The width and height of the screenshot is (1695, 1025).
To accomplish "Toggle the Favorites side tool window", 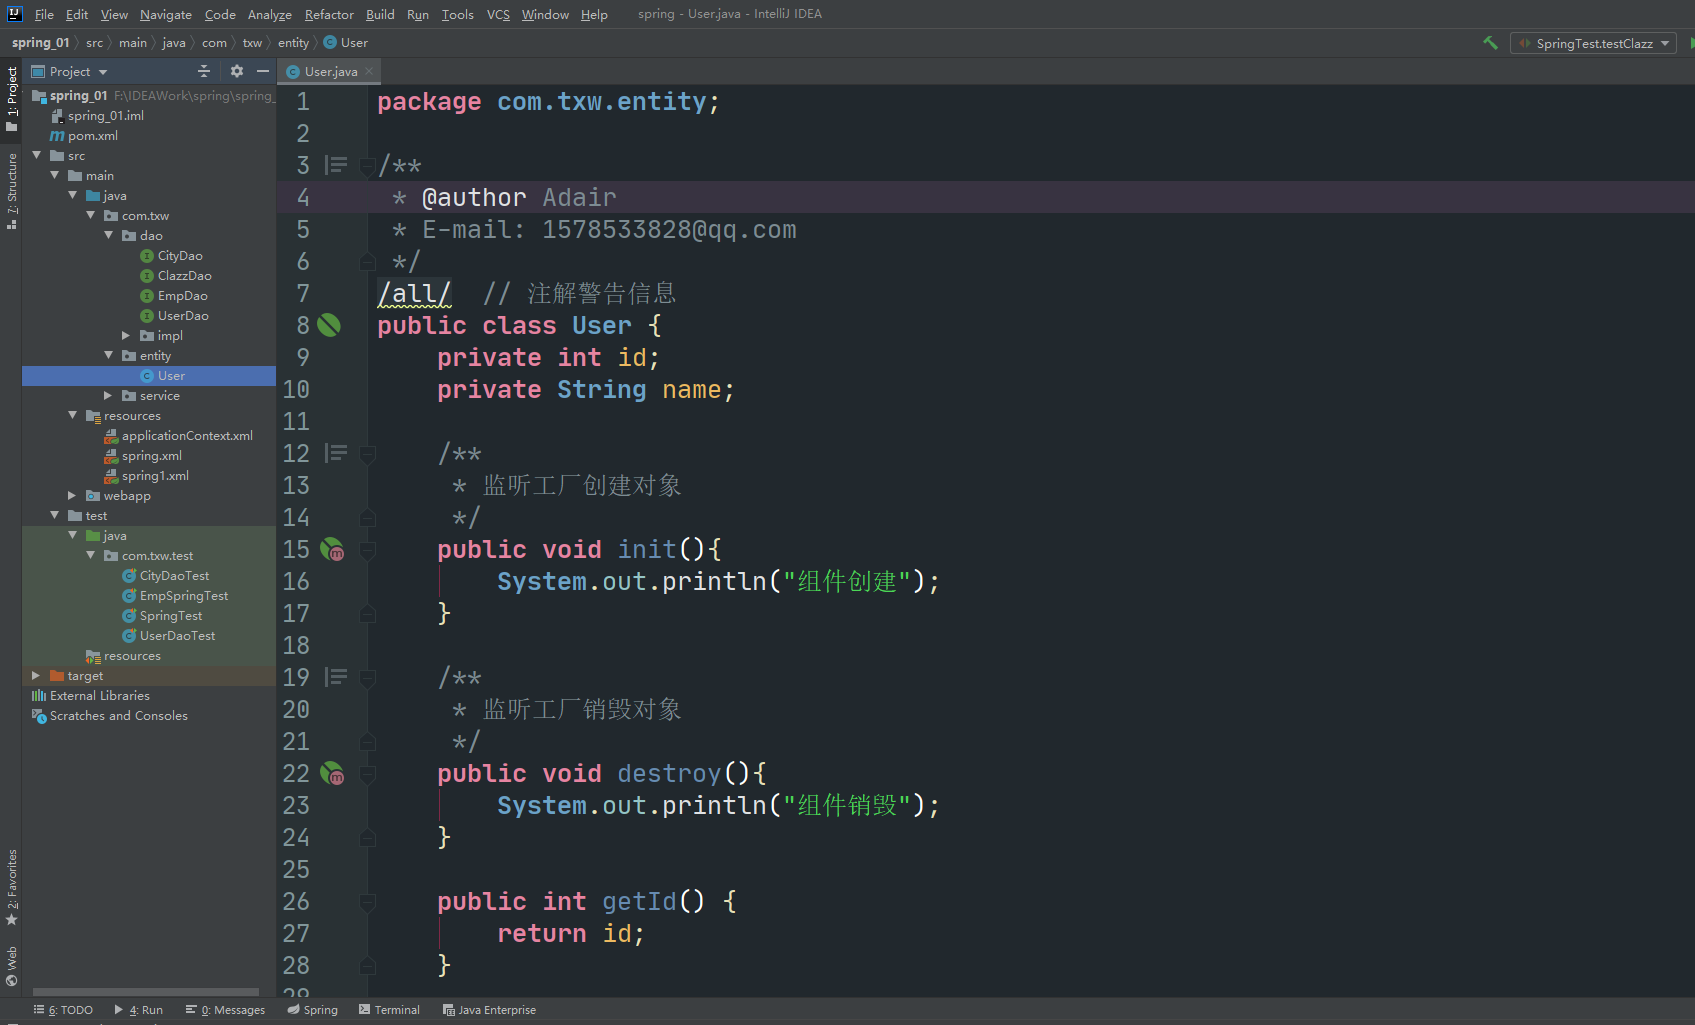I will click(x=11, y=888).
